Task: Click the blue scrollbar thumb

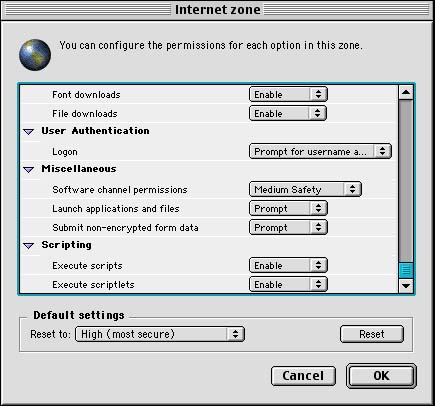Action: click(406, 270)
